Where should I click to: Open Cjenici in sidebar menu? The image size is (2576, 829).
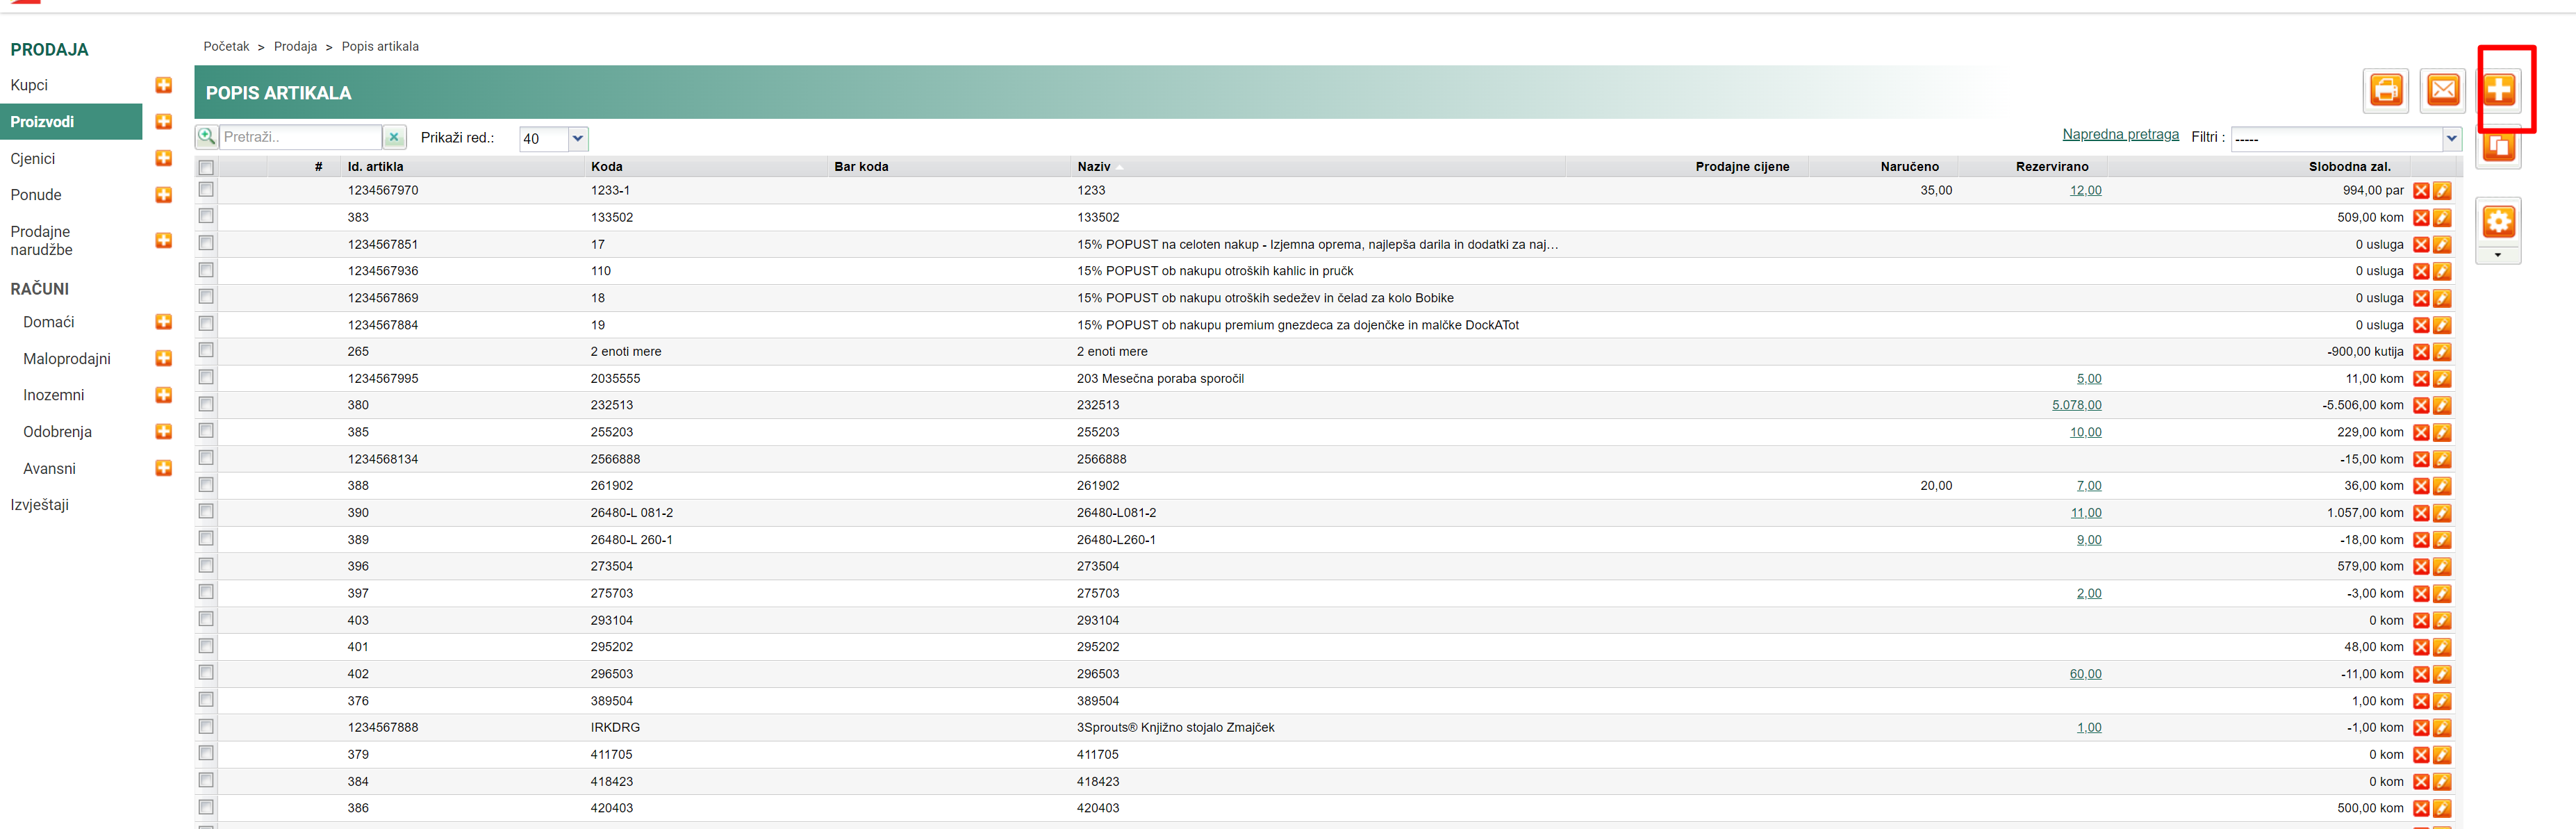(x=33, y=158)
